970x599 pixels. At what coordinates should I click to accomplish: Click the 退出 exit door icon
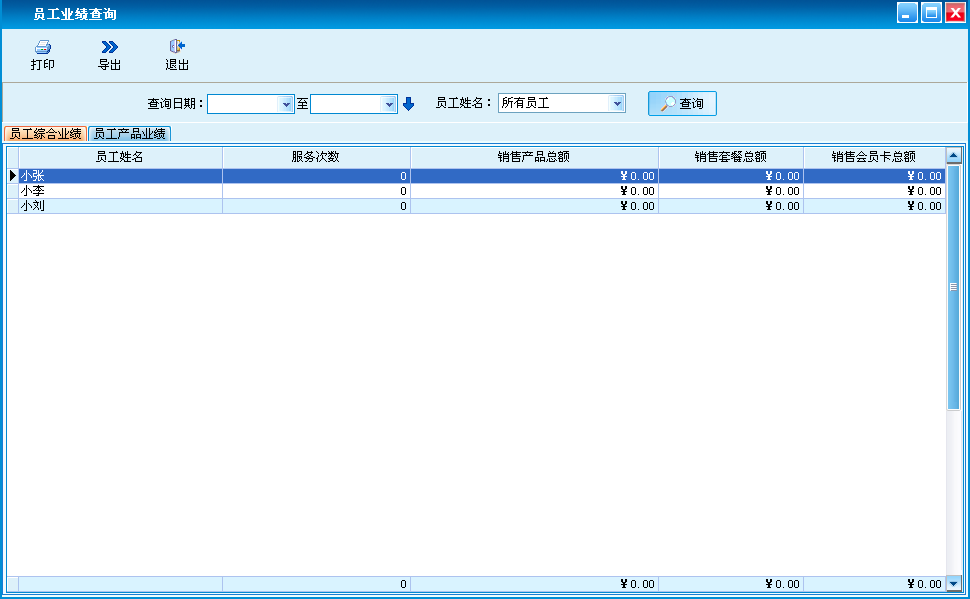coord(177,47)
